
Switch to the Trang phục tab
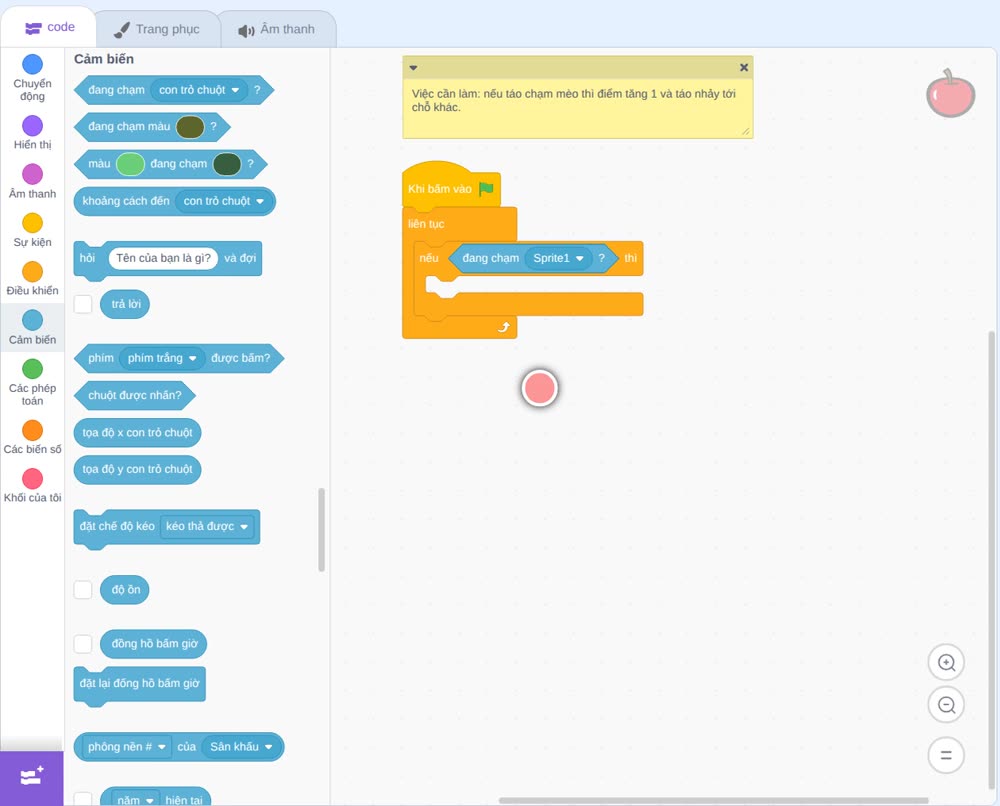pyautogui.click(x=157, y=29)
